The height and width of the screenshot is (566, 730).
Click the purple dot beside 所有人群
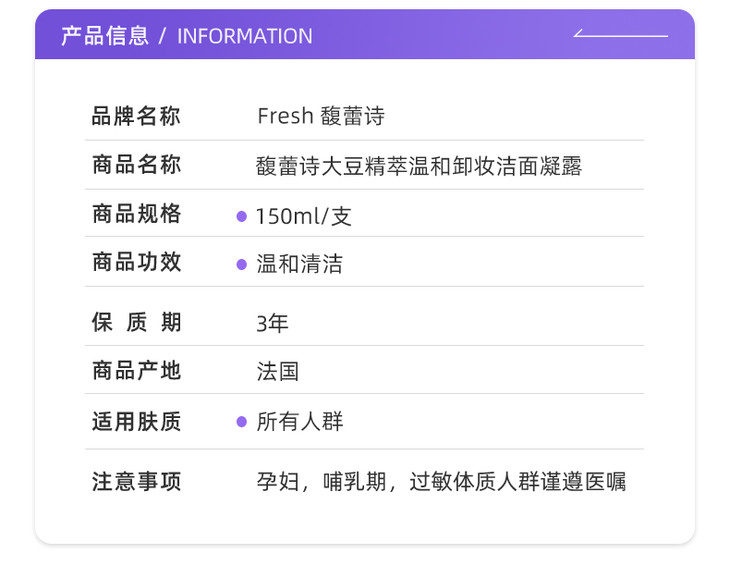coord(241,422)
